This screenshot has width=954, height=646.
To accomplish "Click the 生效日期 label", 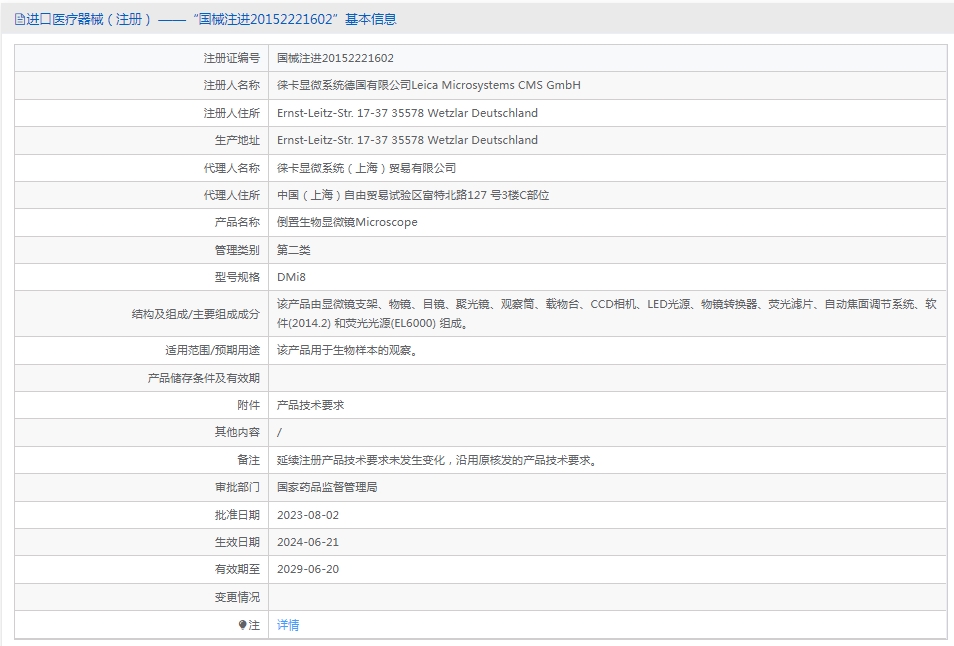I will [237, 542].
